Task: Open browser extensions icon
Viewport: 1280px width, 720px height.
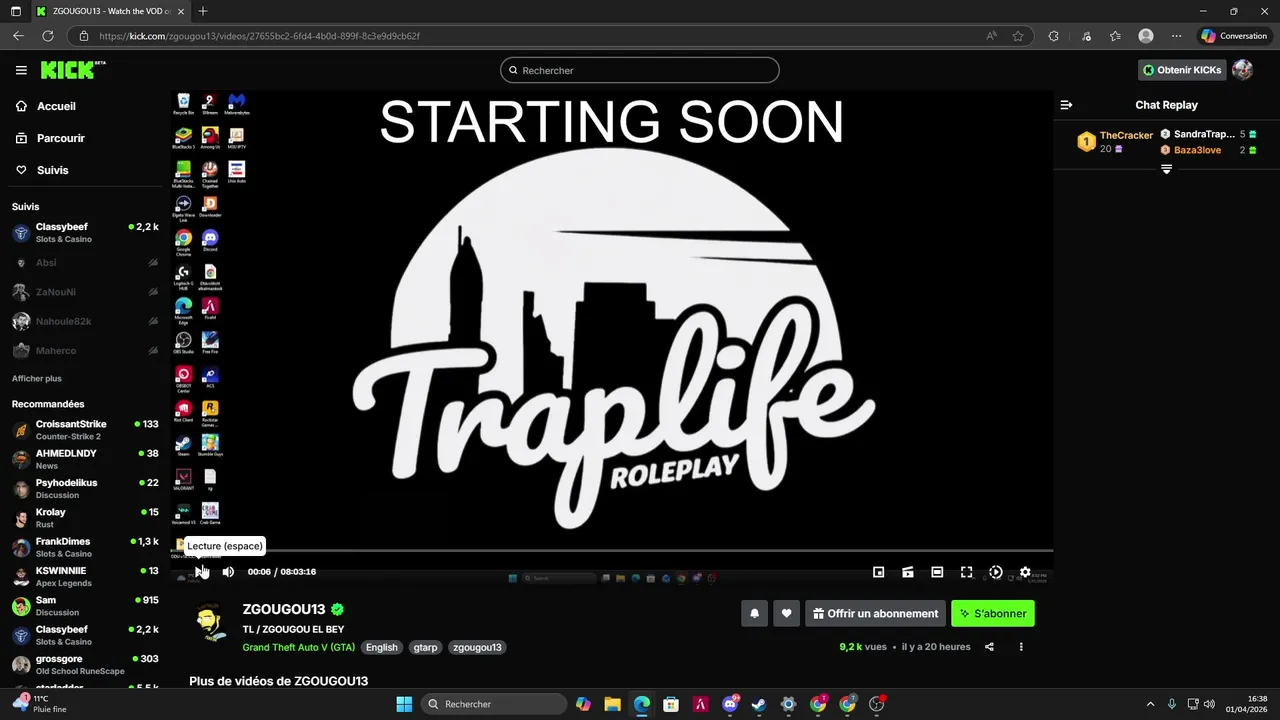Action: click(x=1053, y=36)
